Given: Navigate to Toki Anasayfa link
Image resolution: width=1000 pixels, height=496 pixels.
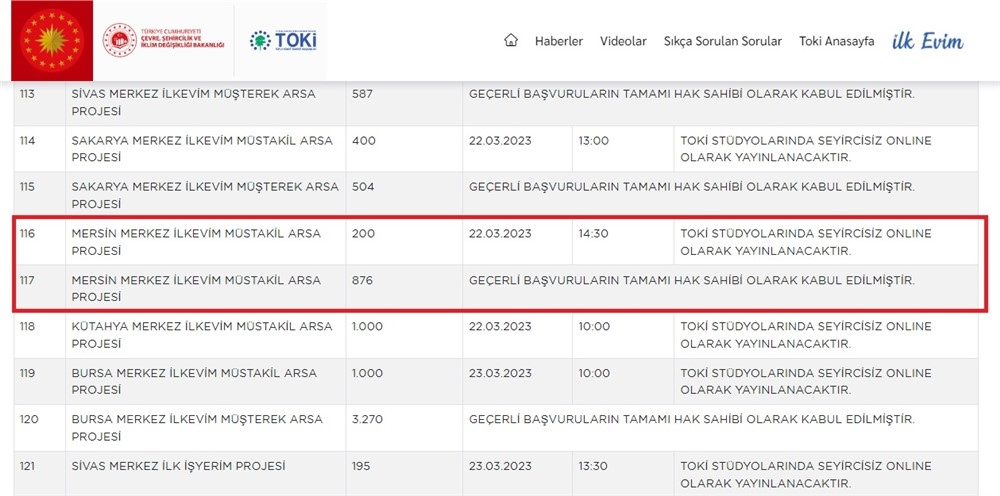Looking at the screenshot, I should [x=836, y=41].
